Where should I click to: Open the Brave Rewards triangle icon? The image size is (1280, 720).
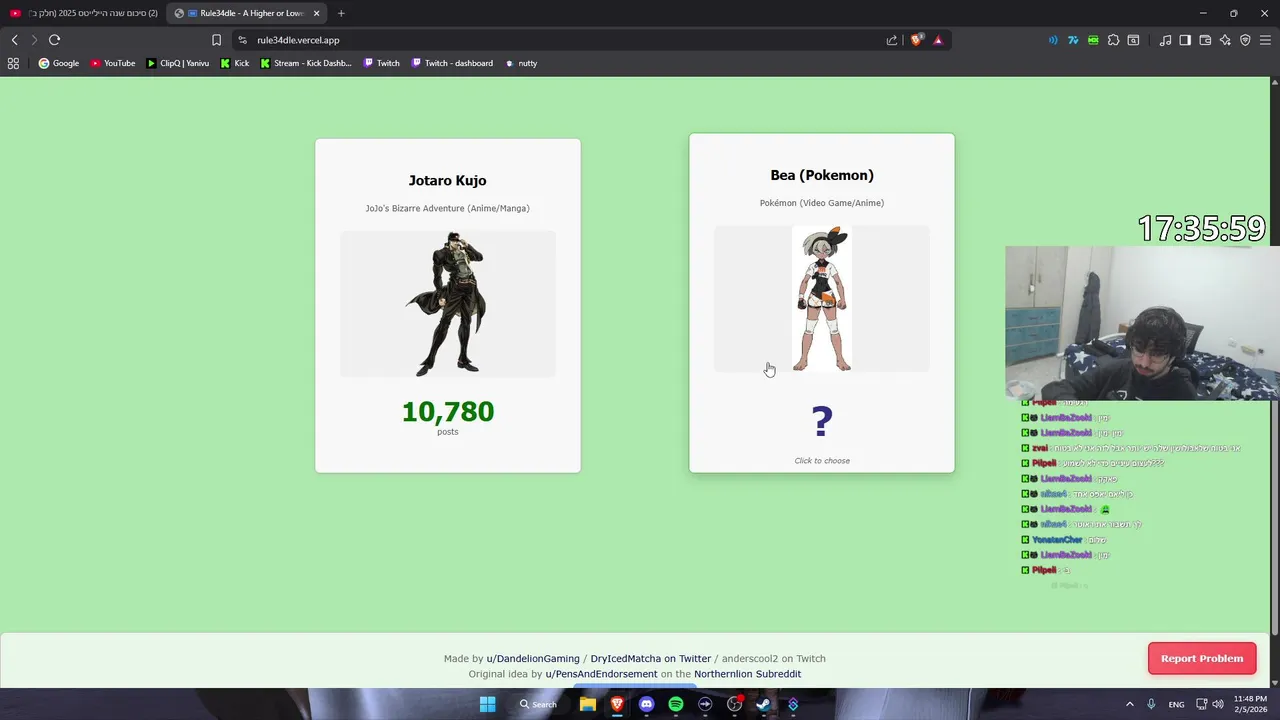point(938,40)
